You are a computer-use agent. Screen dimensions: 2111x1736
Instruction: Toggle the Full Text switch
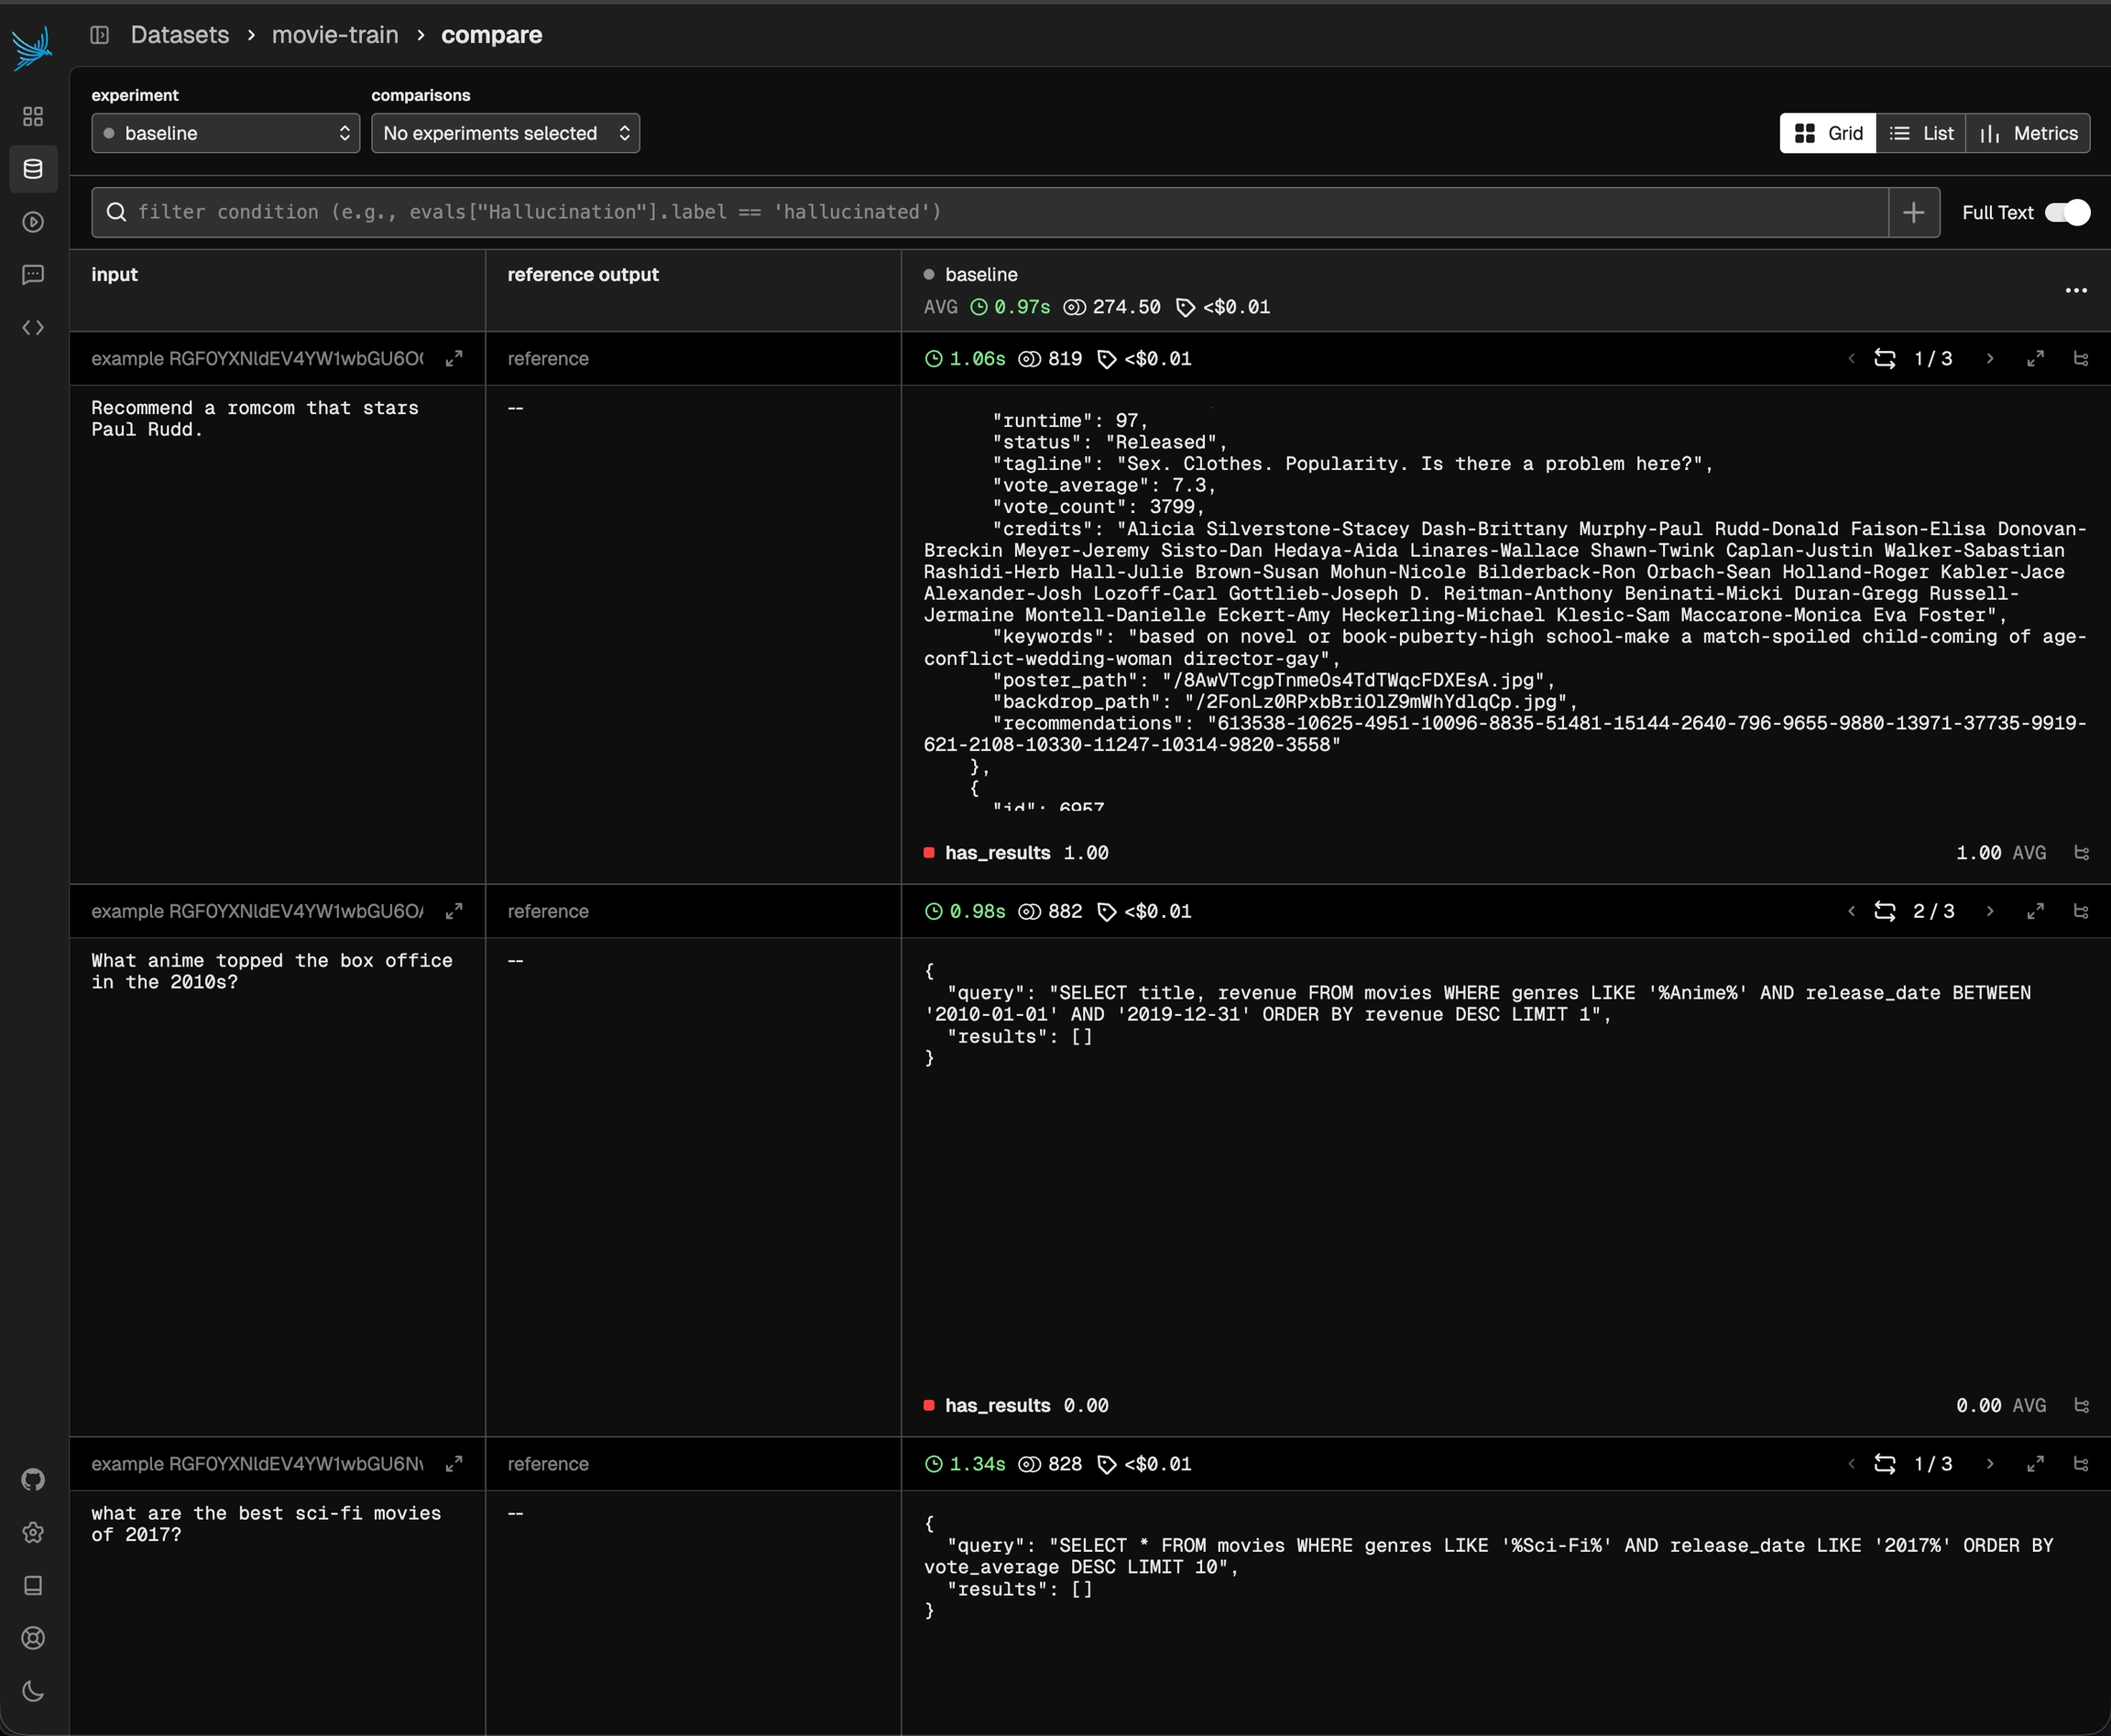[x=2066, y=212]
